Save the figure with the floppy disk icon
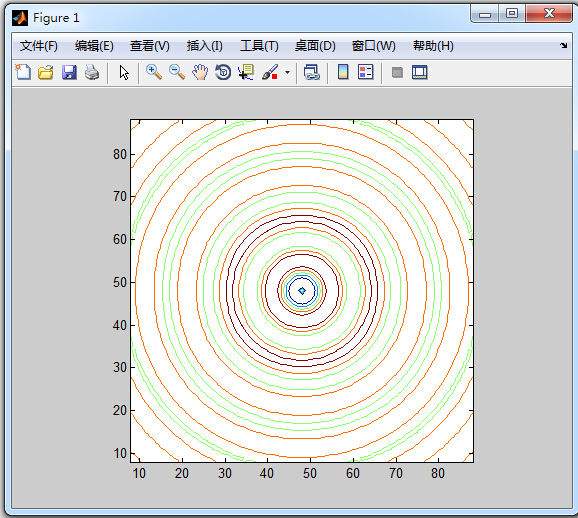 [69, 72]
